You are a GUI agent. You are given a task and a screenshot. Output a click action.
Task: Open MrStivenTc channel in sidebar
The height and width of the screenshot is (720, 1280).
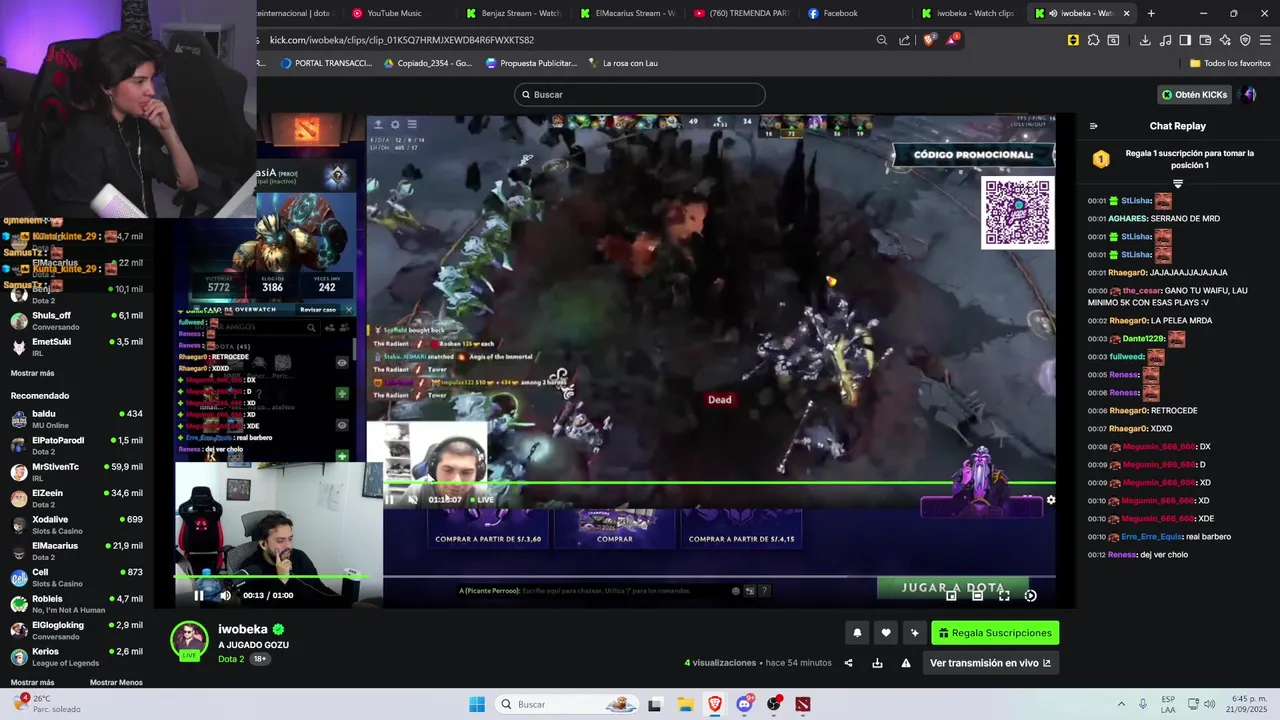click(77, 472)
